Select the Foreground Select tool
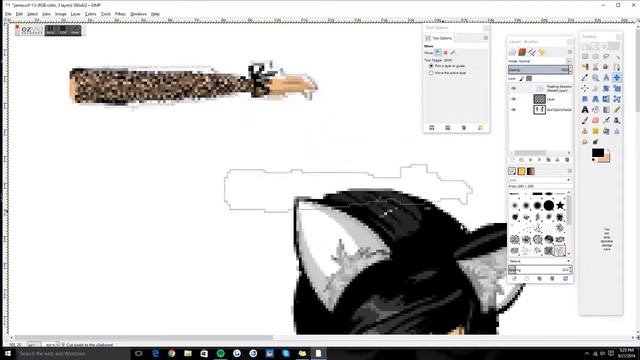The image size is (640, 360). pos(606,67)
